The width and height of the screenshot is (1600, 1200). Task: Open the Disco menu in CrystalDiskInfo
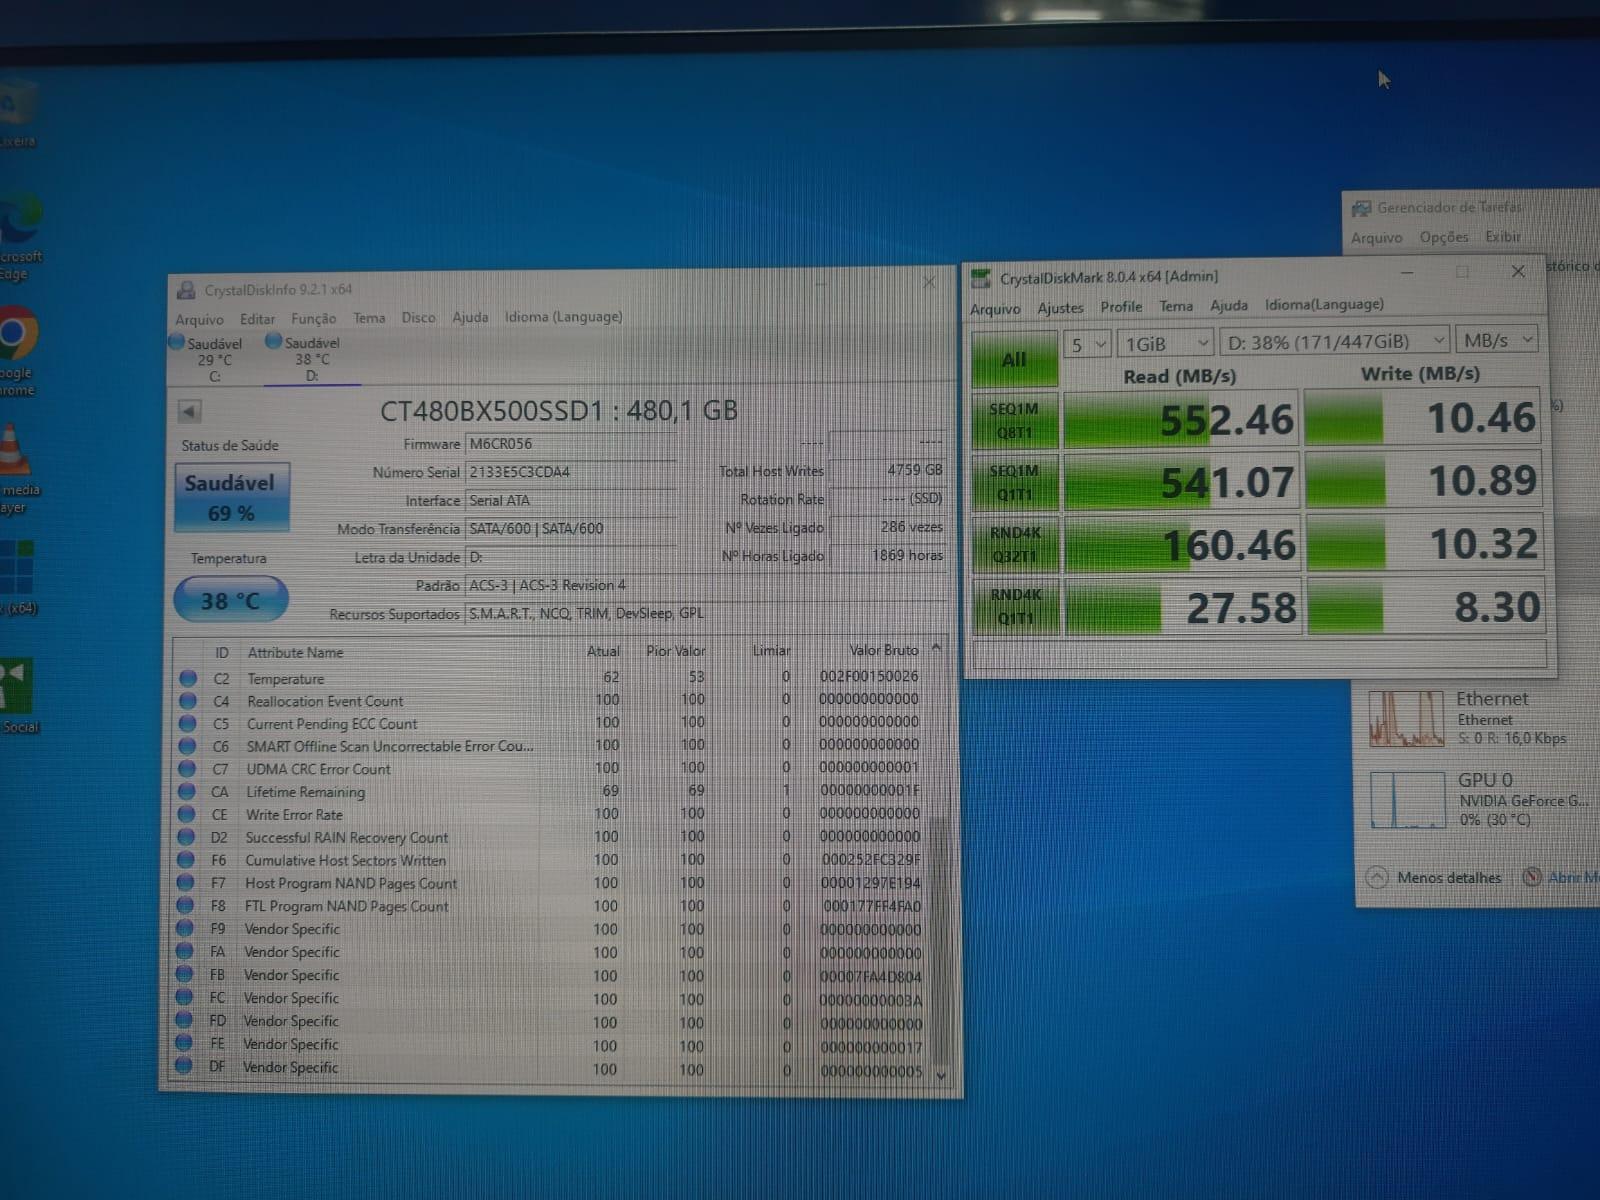(418, 318)
